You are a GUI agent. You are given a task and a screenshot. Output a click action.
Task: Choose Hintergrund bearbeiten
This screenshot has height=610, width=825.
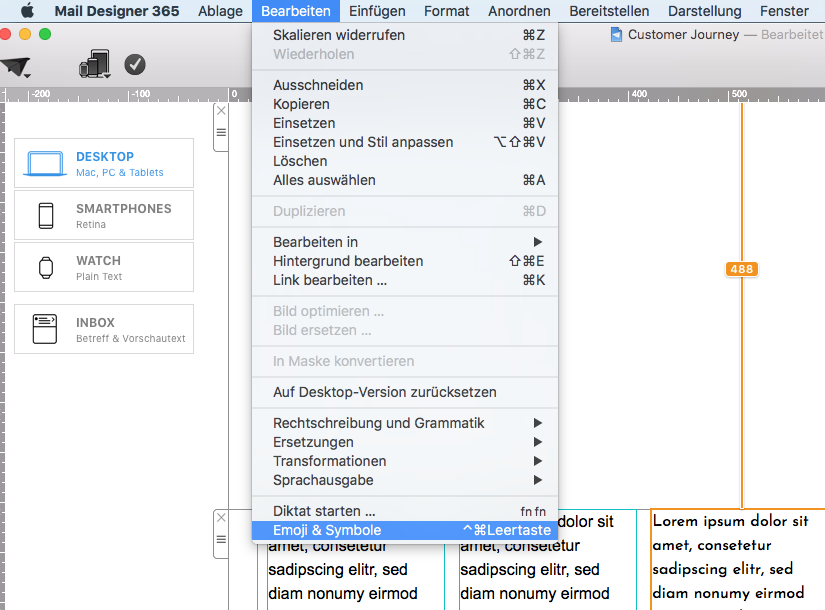click(405, 261)
